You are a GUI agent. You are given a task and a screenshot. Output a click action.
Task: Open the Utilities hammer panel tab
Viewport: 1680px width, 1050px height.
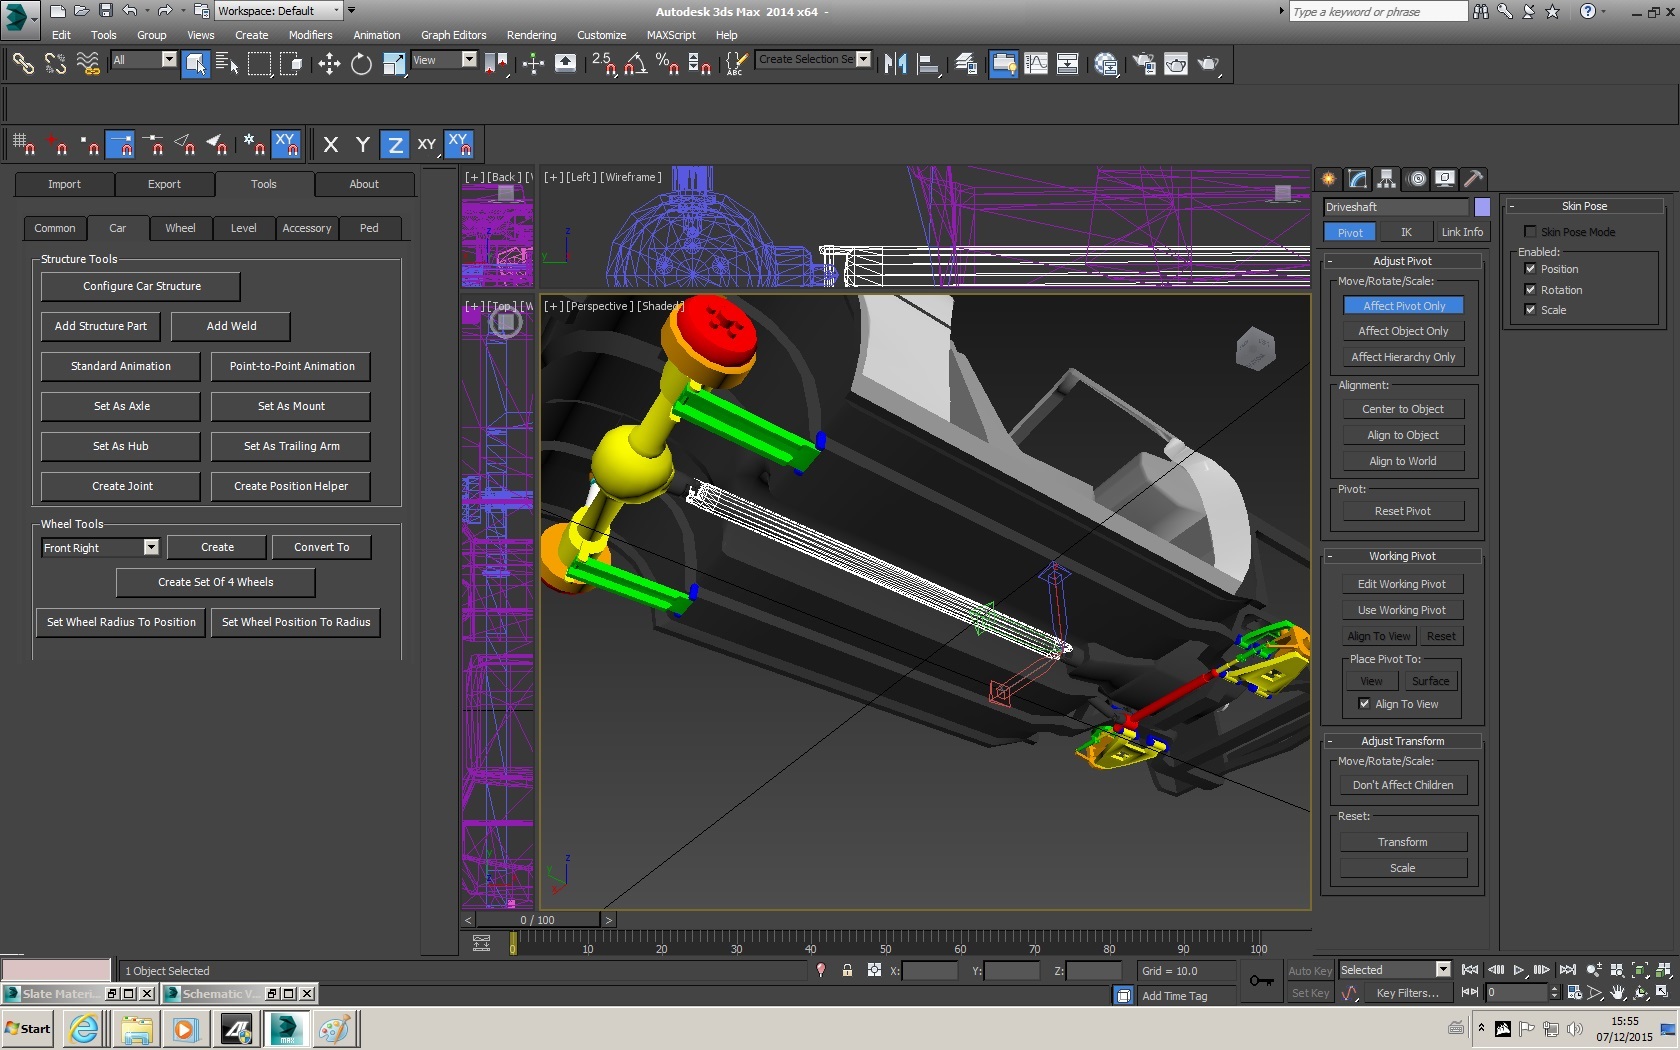(x=1473, y=179)
